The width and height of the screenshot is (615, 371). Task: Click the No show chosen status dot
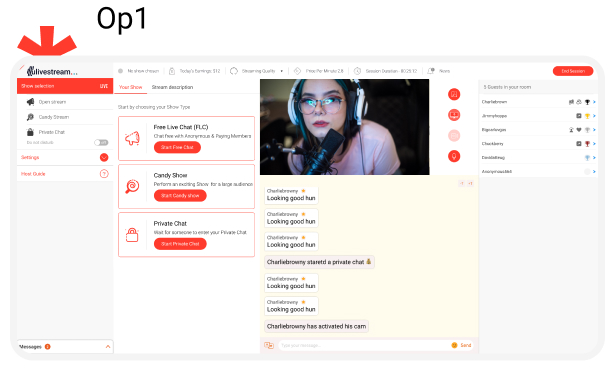(120, 71)
